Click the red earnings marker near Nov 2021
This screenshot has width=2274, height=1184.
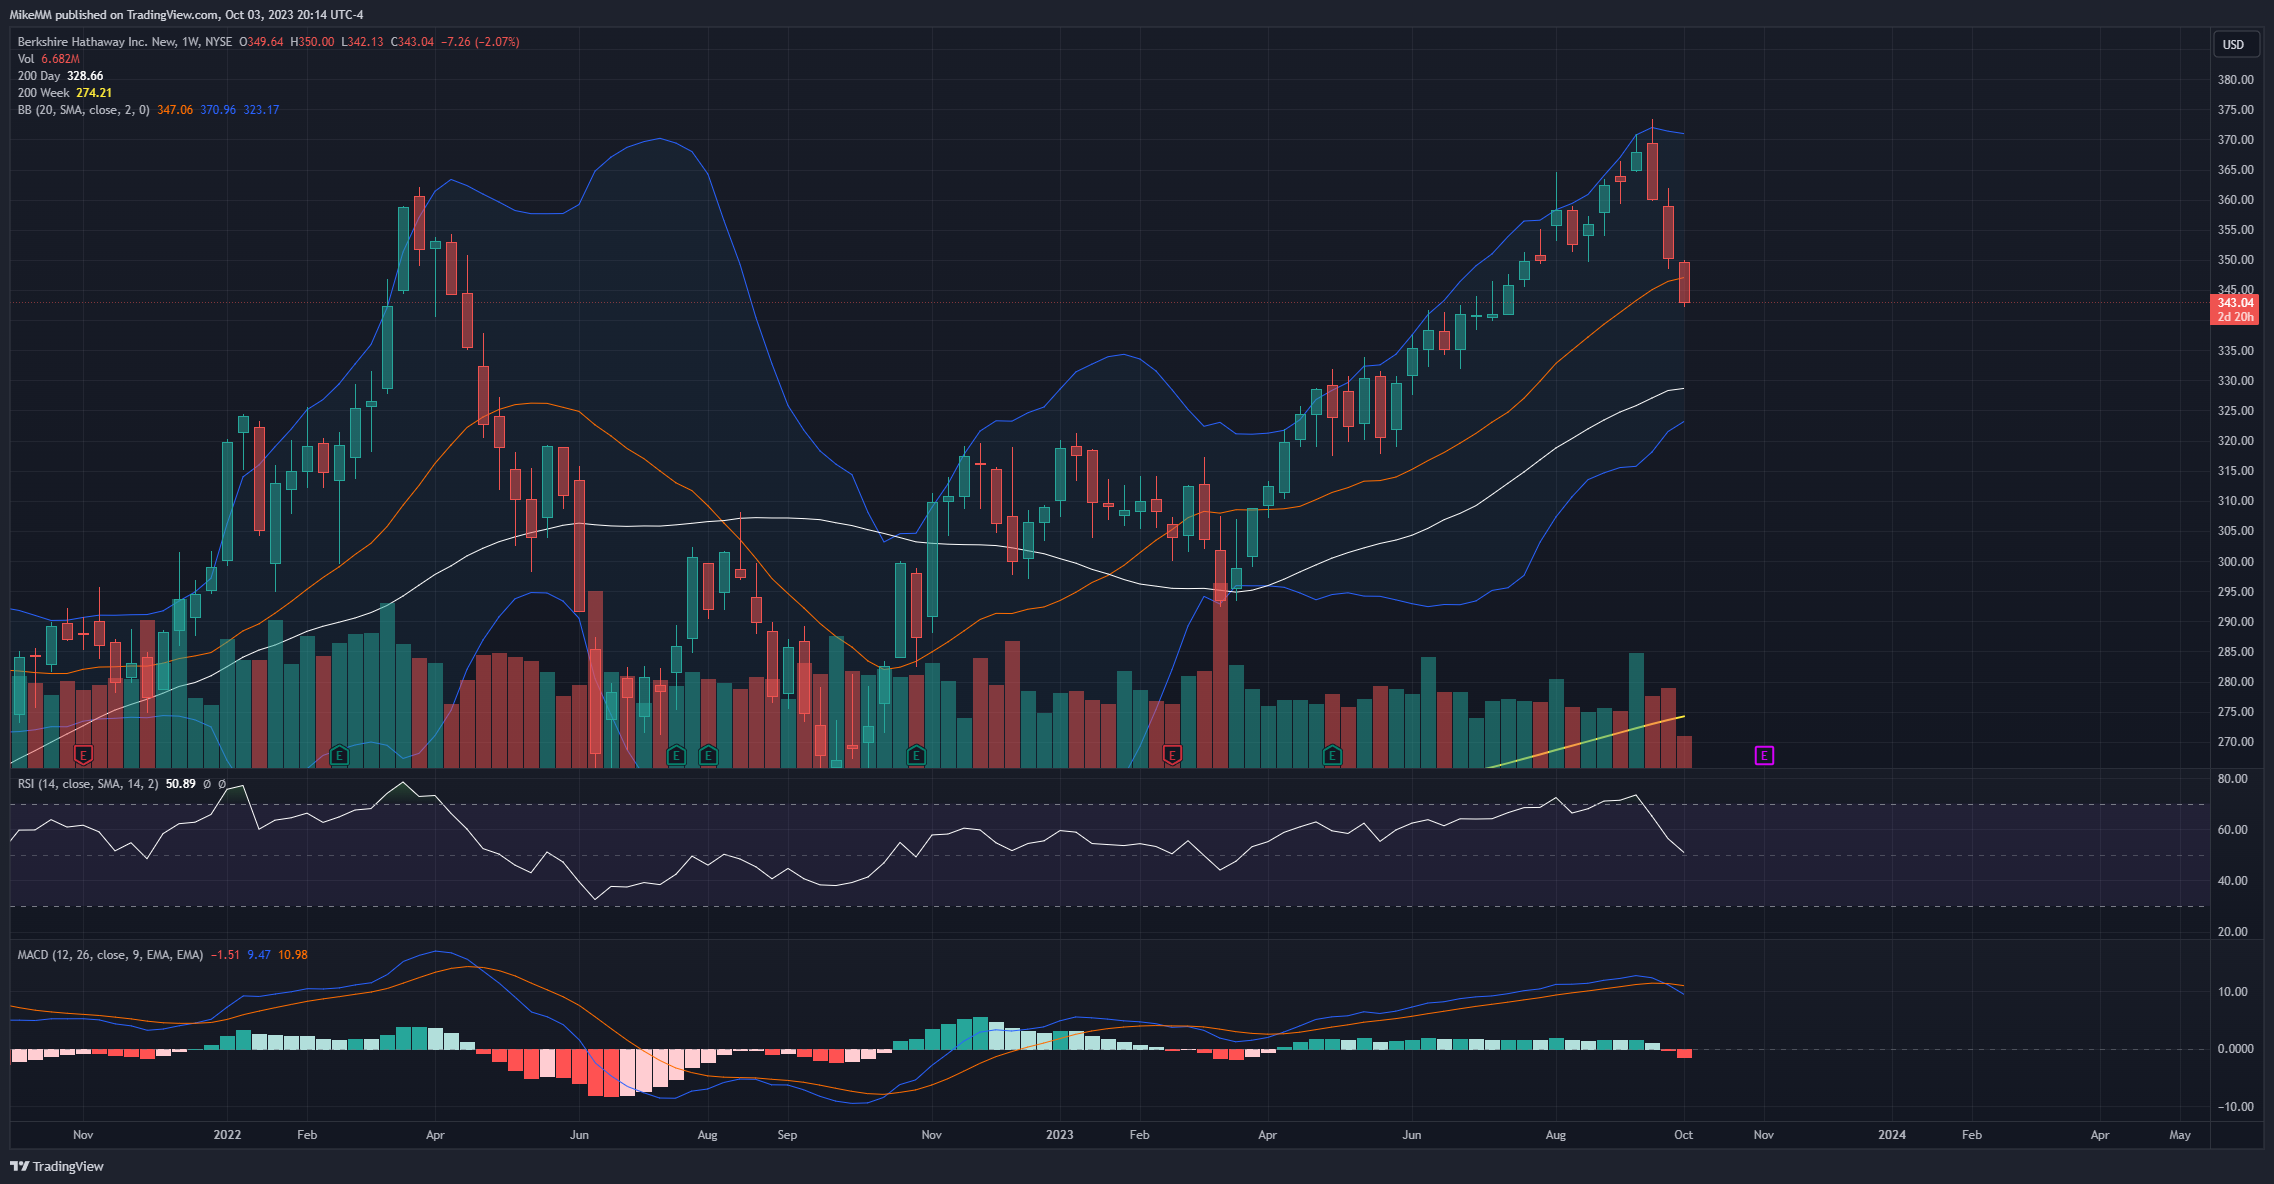pos(84,755)
